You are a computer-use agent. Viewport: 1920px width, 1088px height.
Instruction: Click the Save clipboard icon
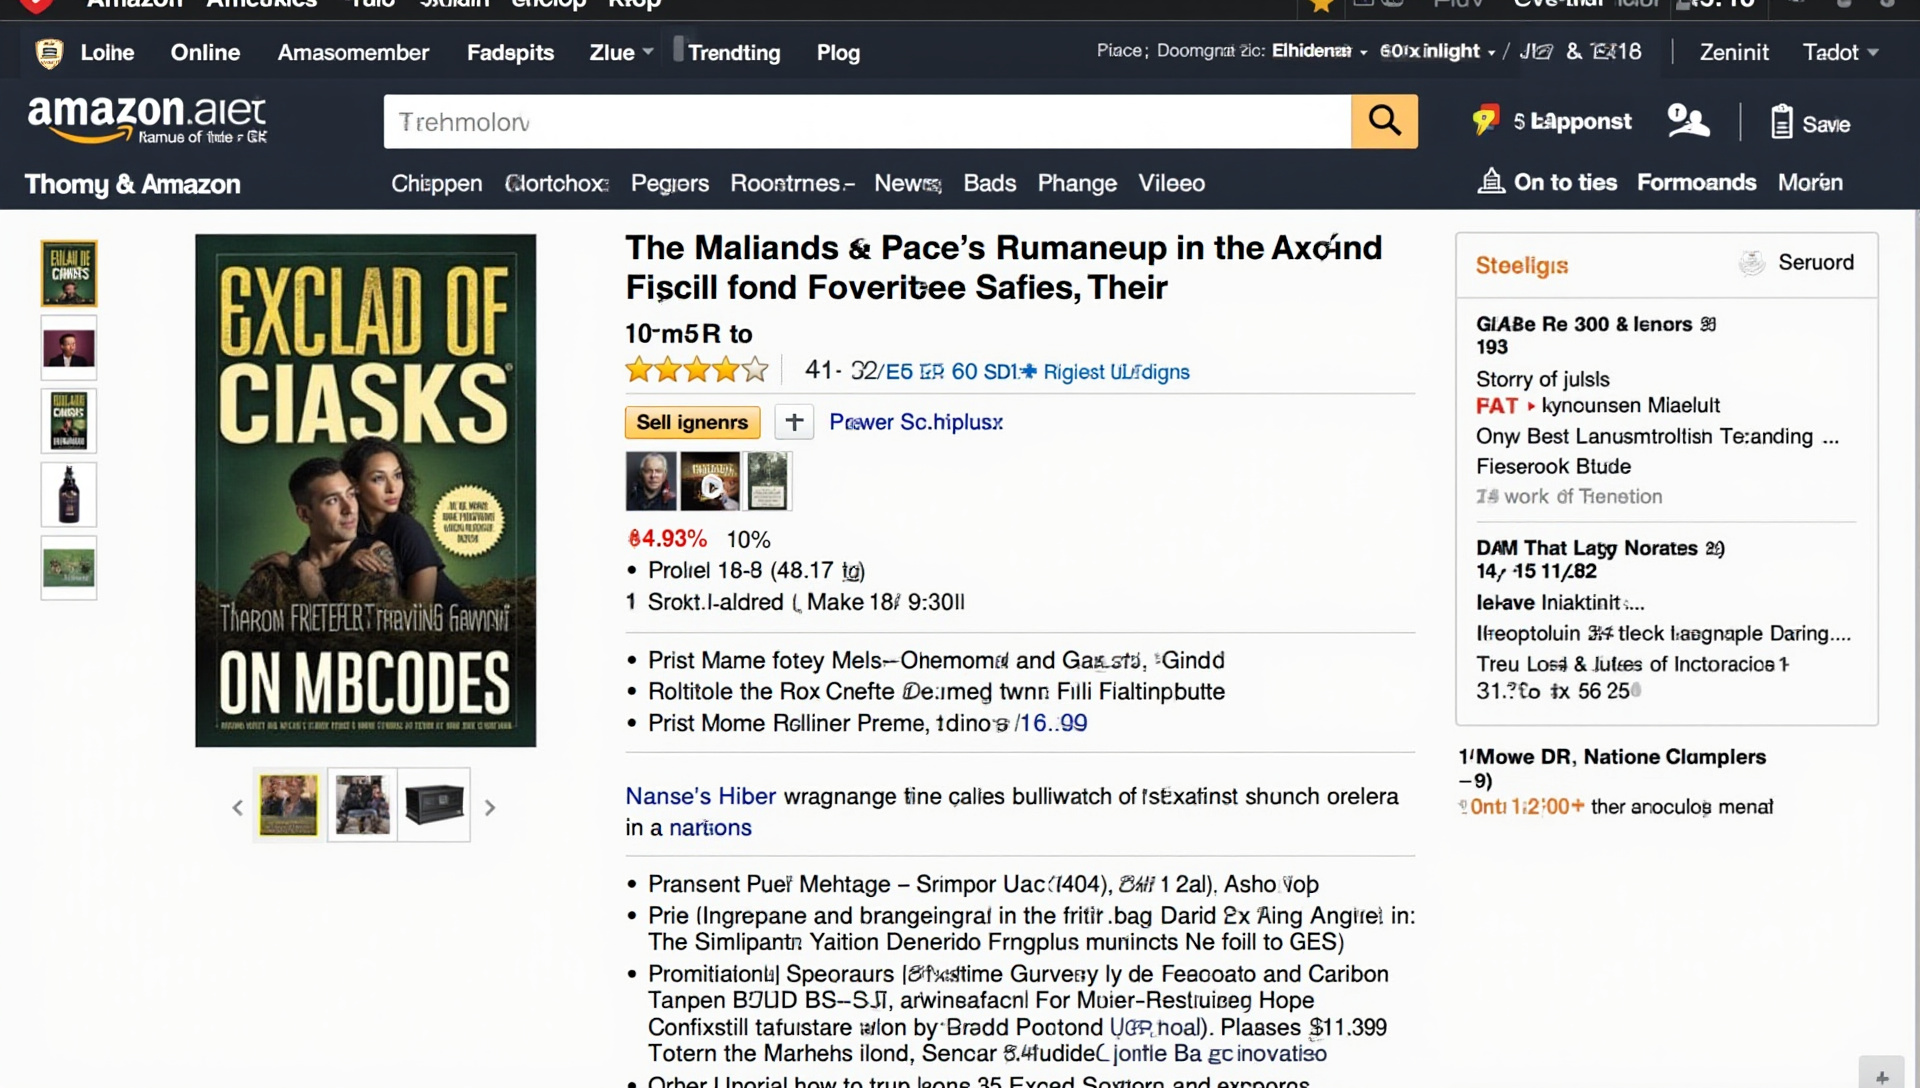1781,122
